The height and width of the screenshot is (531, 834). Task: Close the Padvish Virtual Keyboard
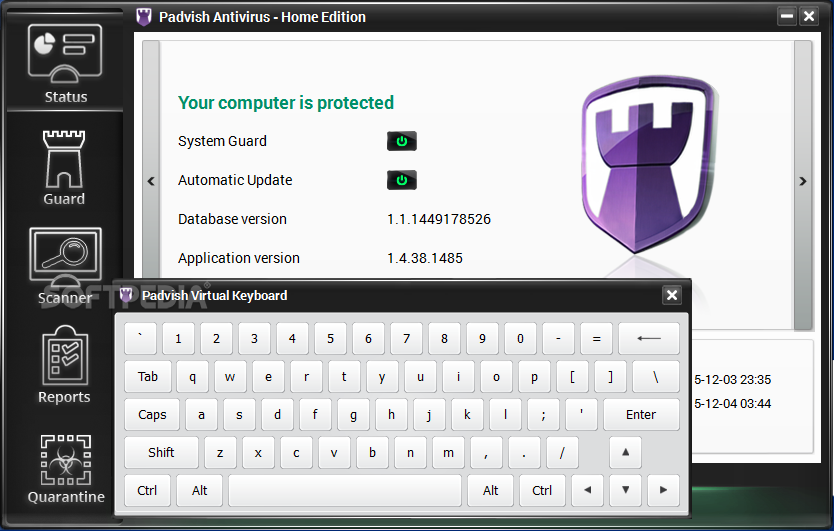[x=672, y=295]
